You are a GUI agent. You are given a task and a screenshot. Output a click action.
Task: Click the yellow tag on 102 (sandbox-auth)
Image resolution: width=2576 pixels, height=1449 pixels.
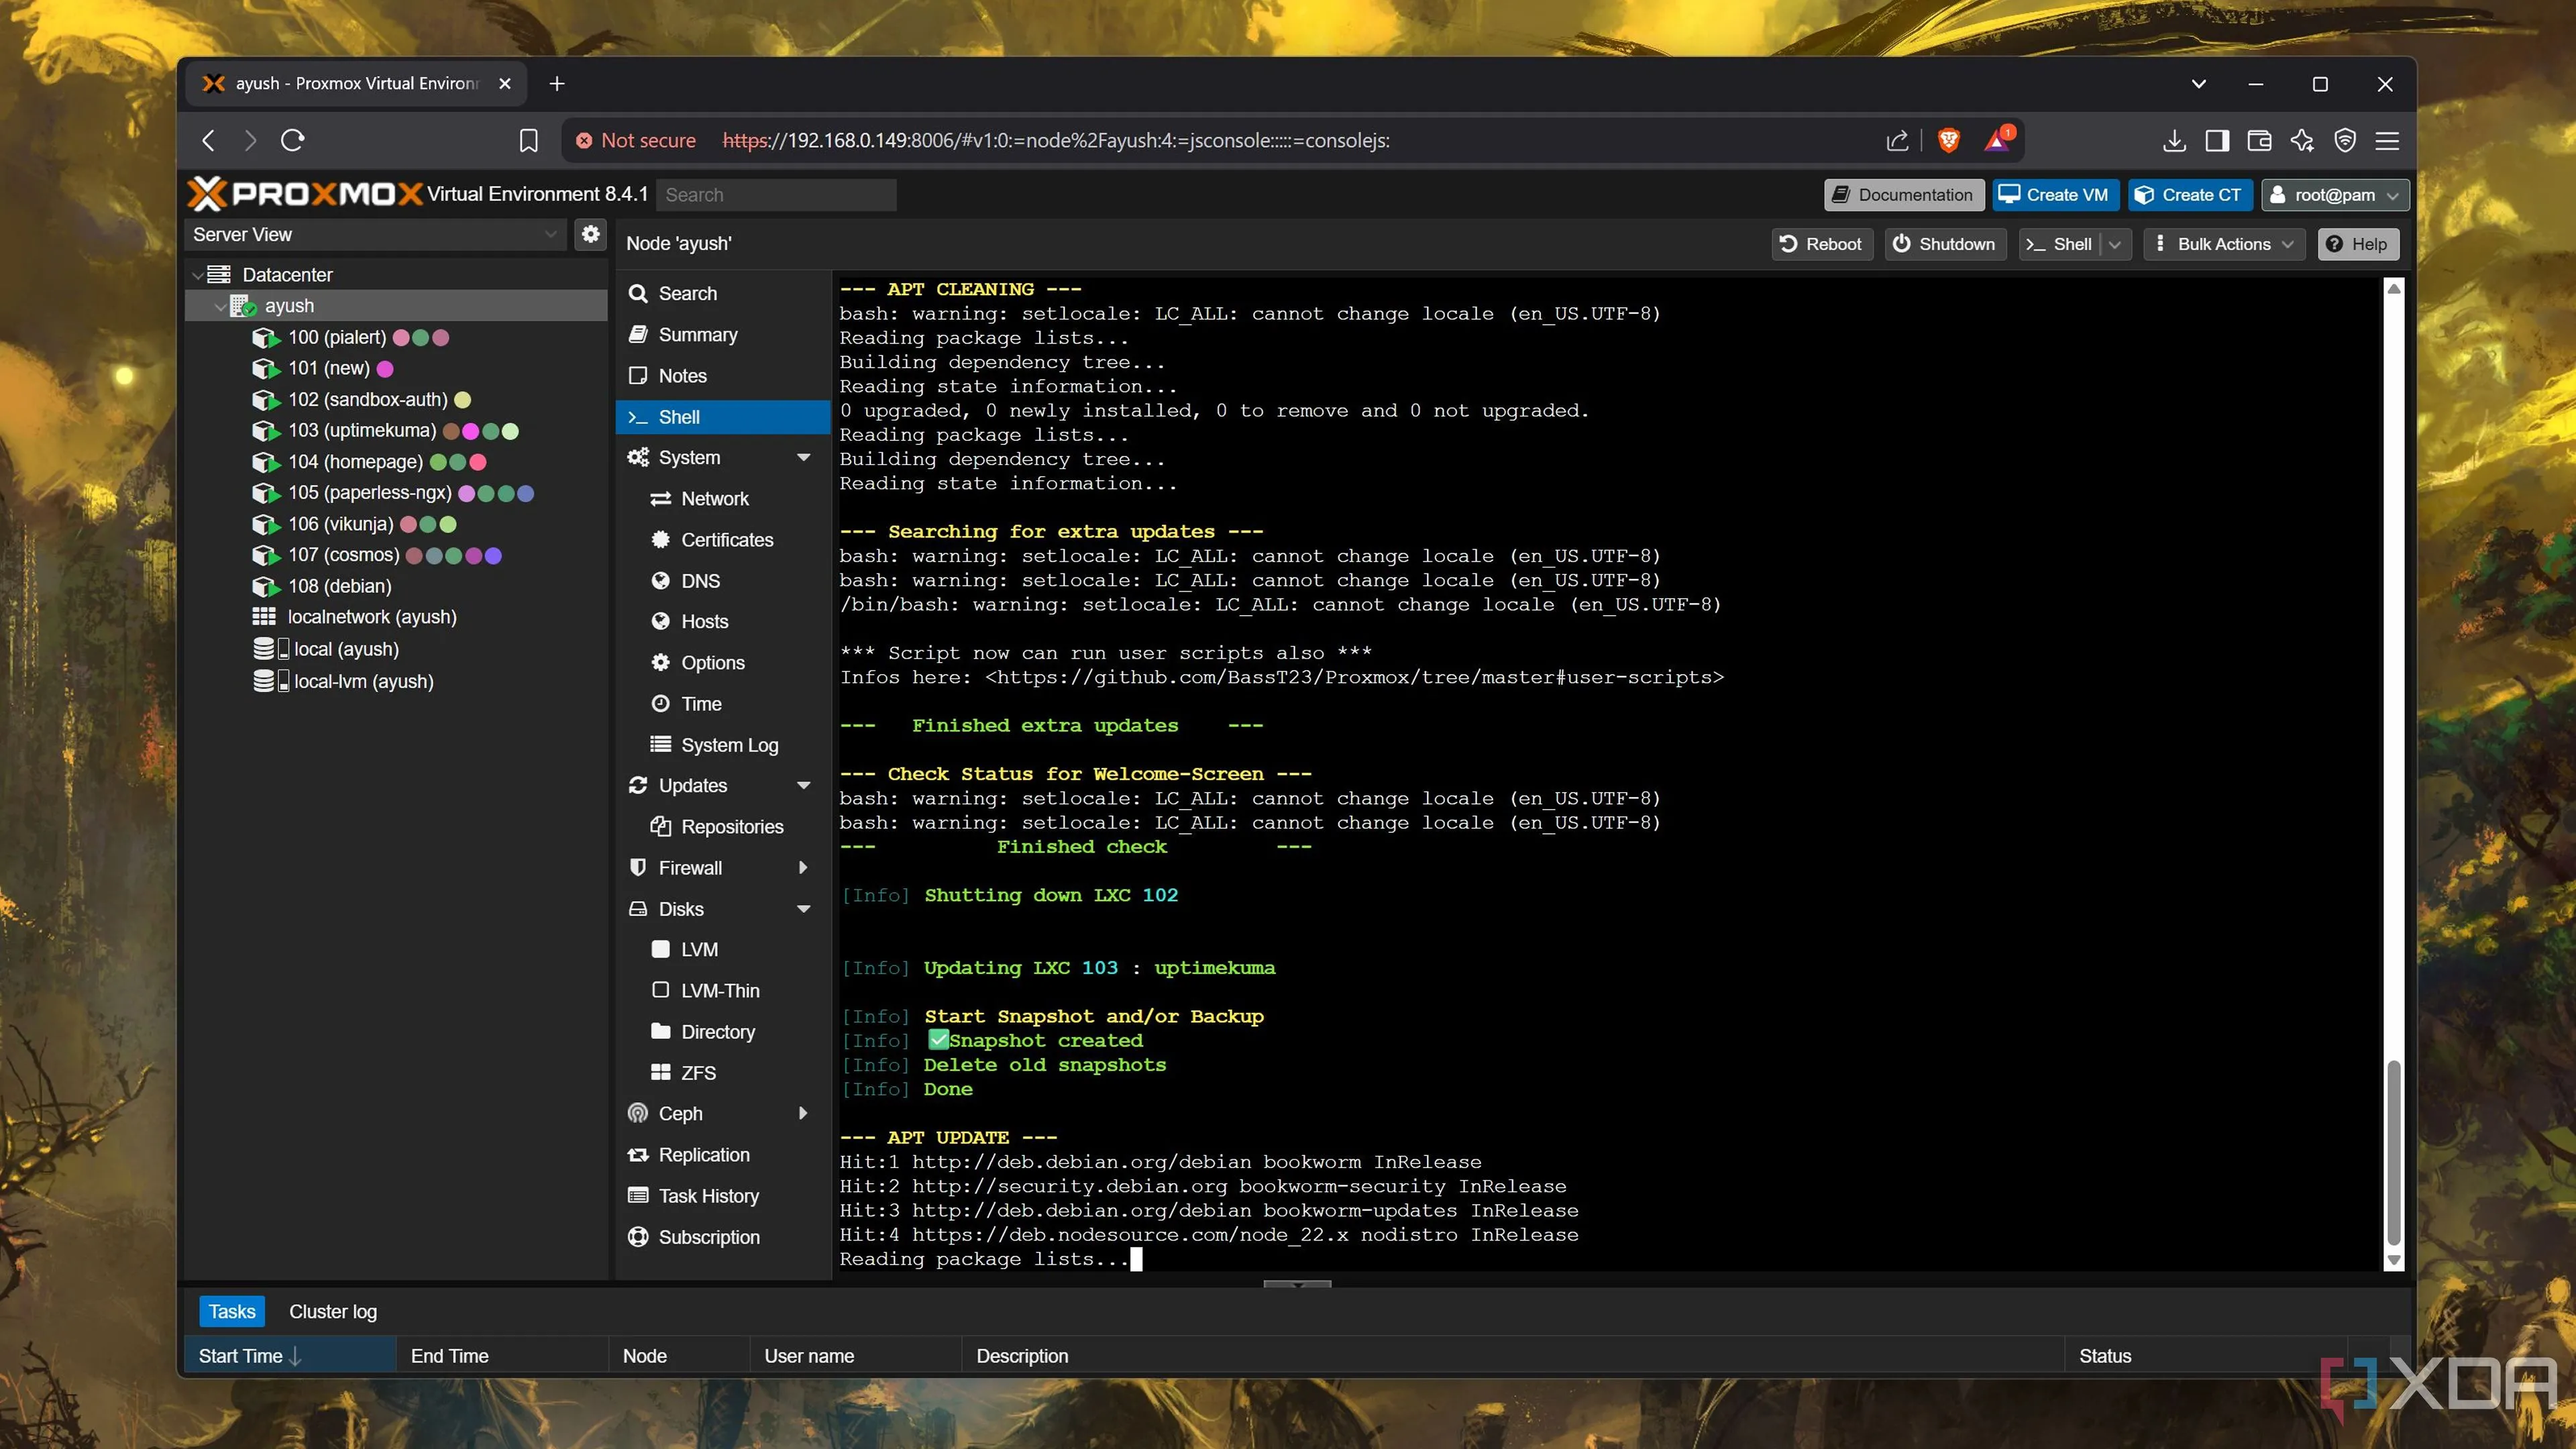462,400
